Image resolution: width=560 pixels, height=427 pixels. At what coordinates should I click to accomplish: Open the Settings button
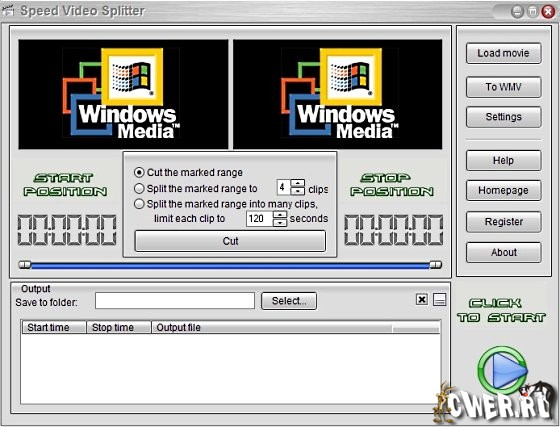coord(504,117)
